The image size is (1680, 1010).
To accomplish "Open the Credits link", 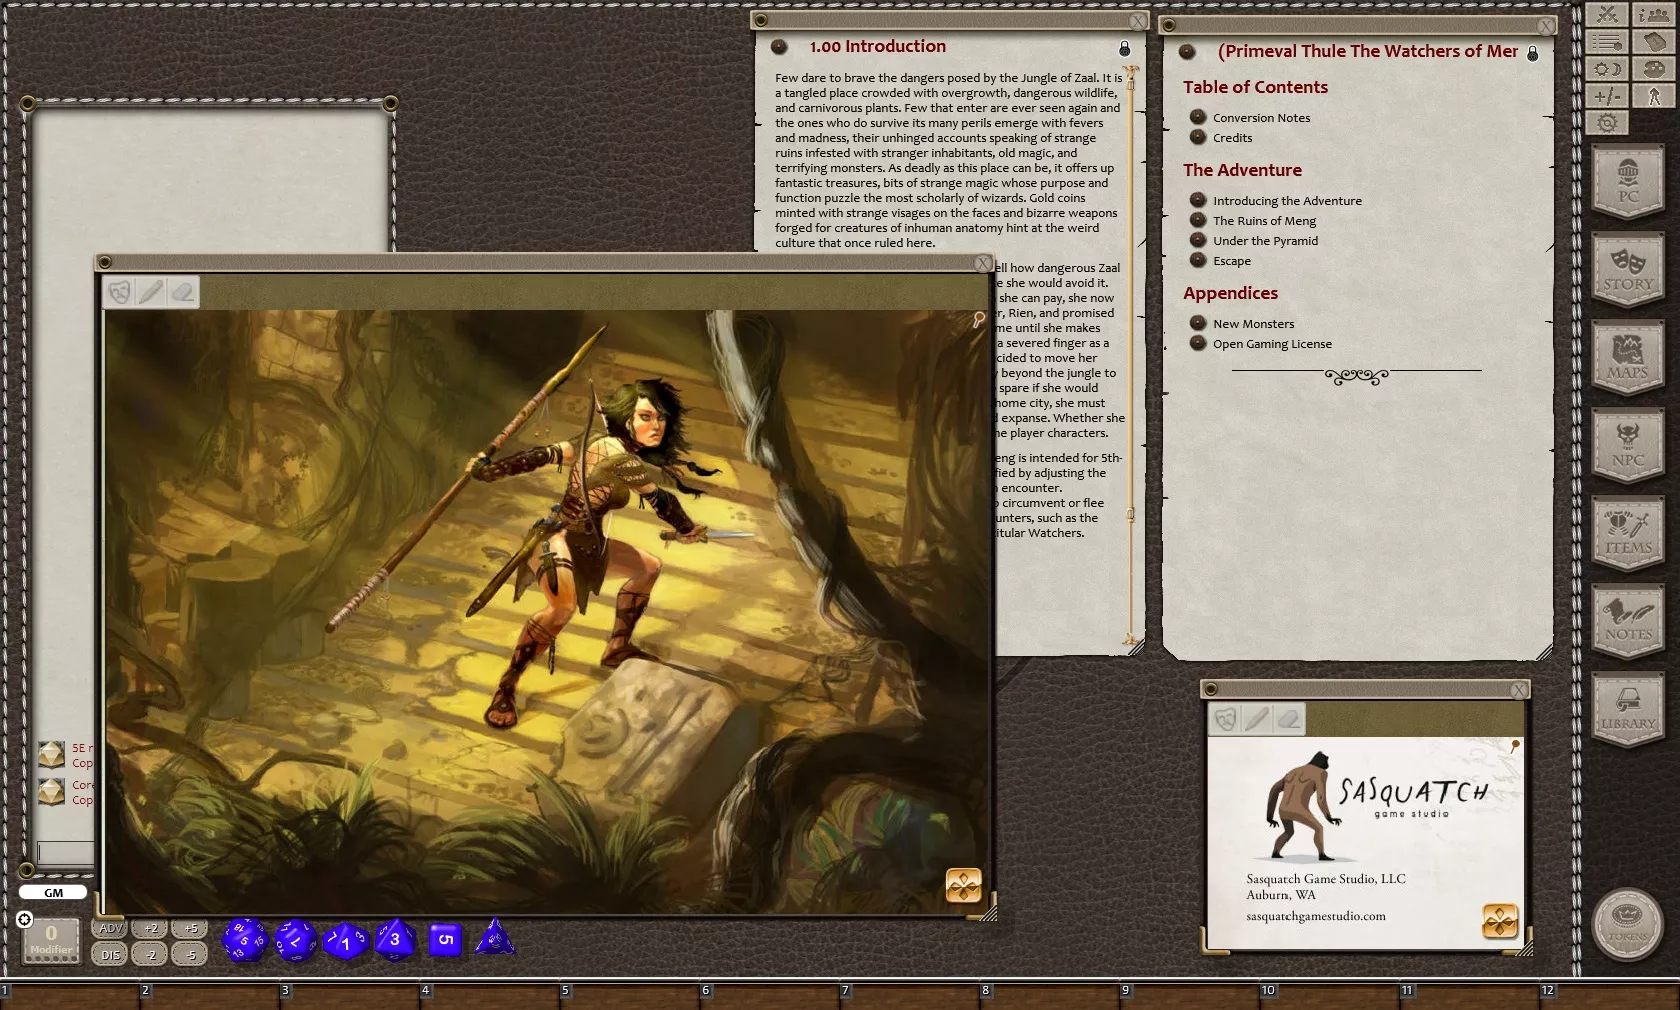I will pyautogui.click(x=1232, y=138).
